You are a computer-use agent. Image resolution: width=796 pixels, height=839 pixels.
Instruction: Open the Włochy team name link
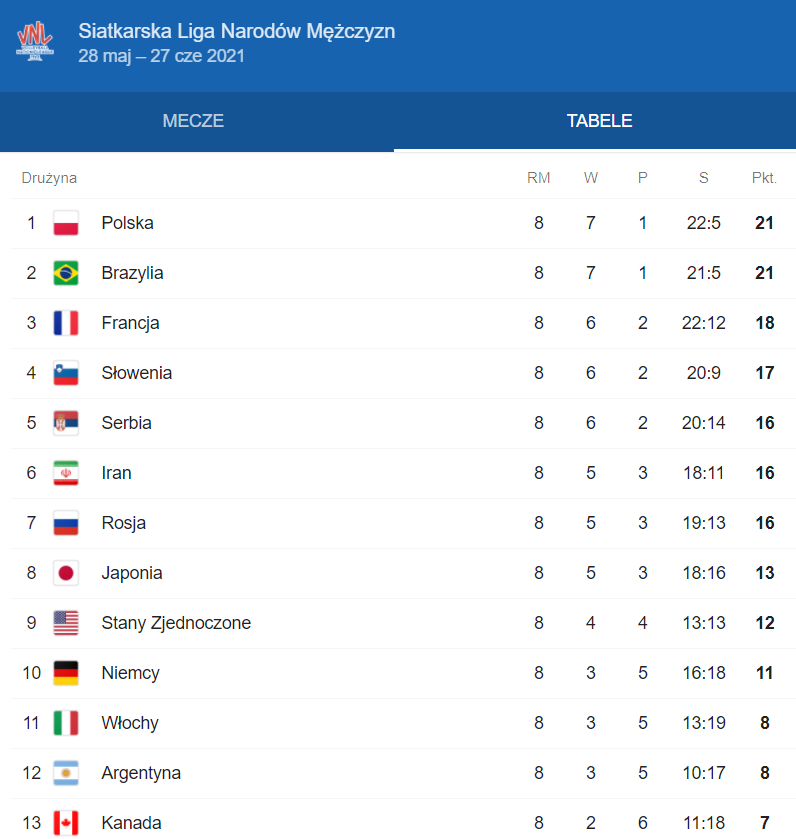130,723
